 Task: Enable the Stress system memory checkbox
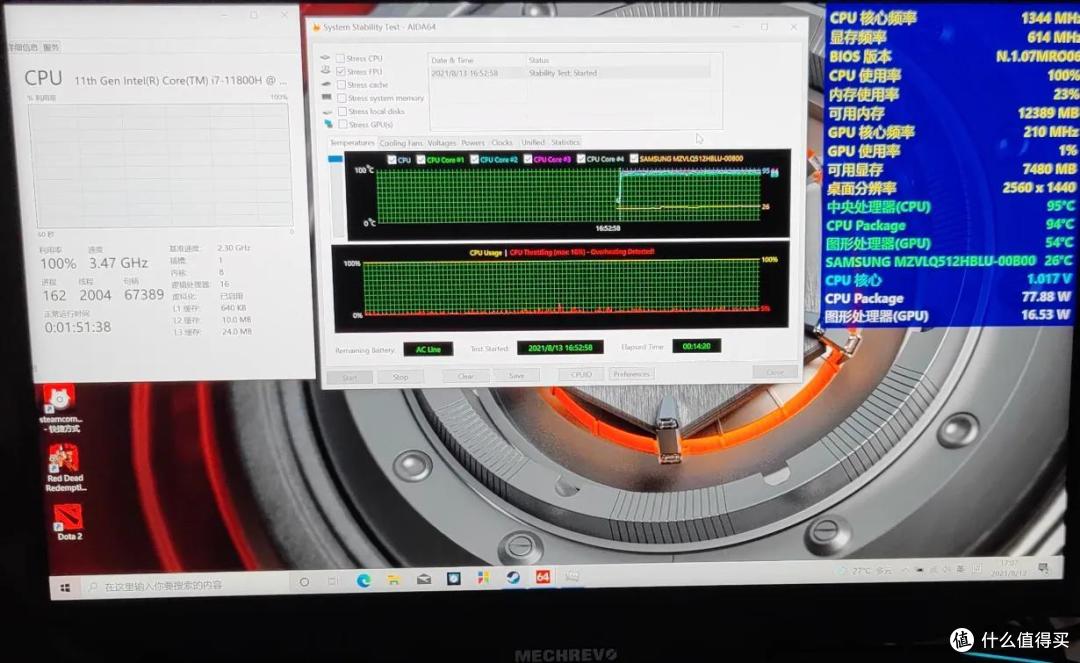[x=342, y=98]
